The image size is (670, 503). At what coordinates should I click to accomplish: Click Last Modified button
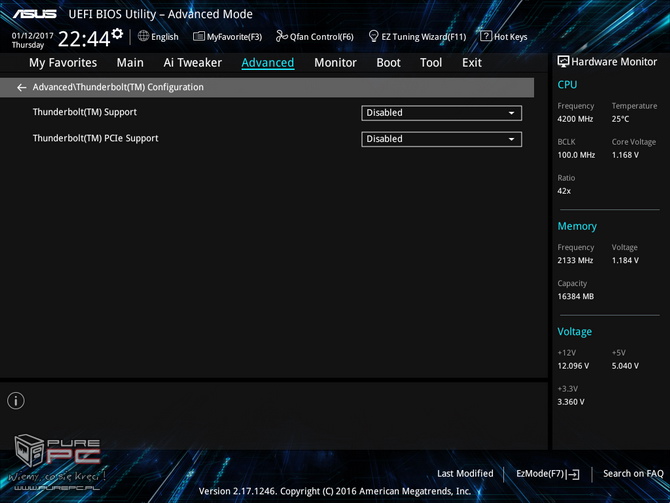tap(465, 474)
